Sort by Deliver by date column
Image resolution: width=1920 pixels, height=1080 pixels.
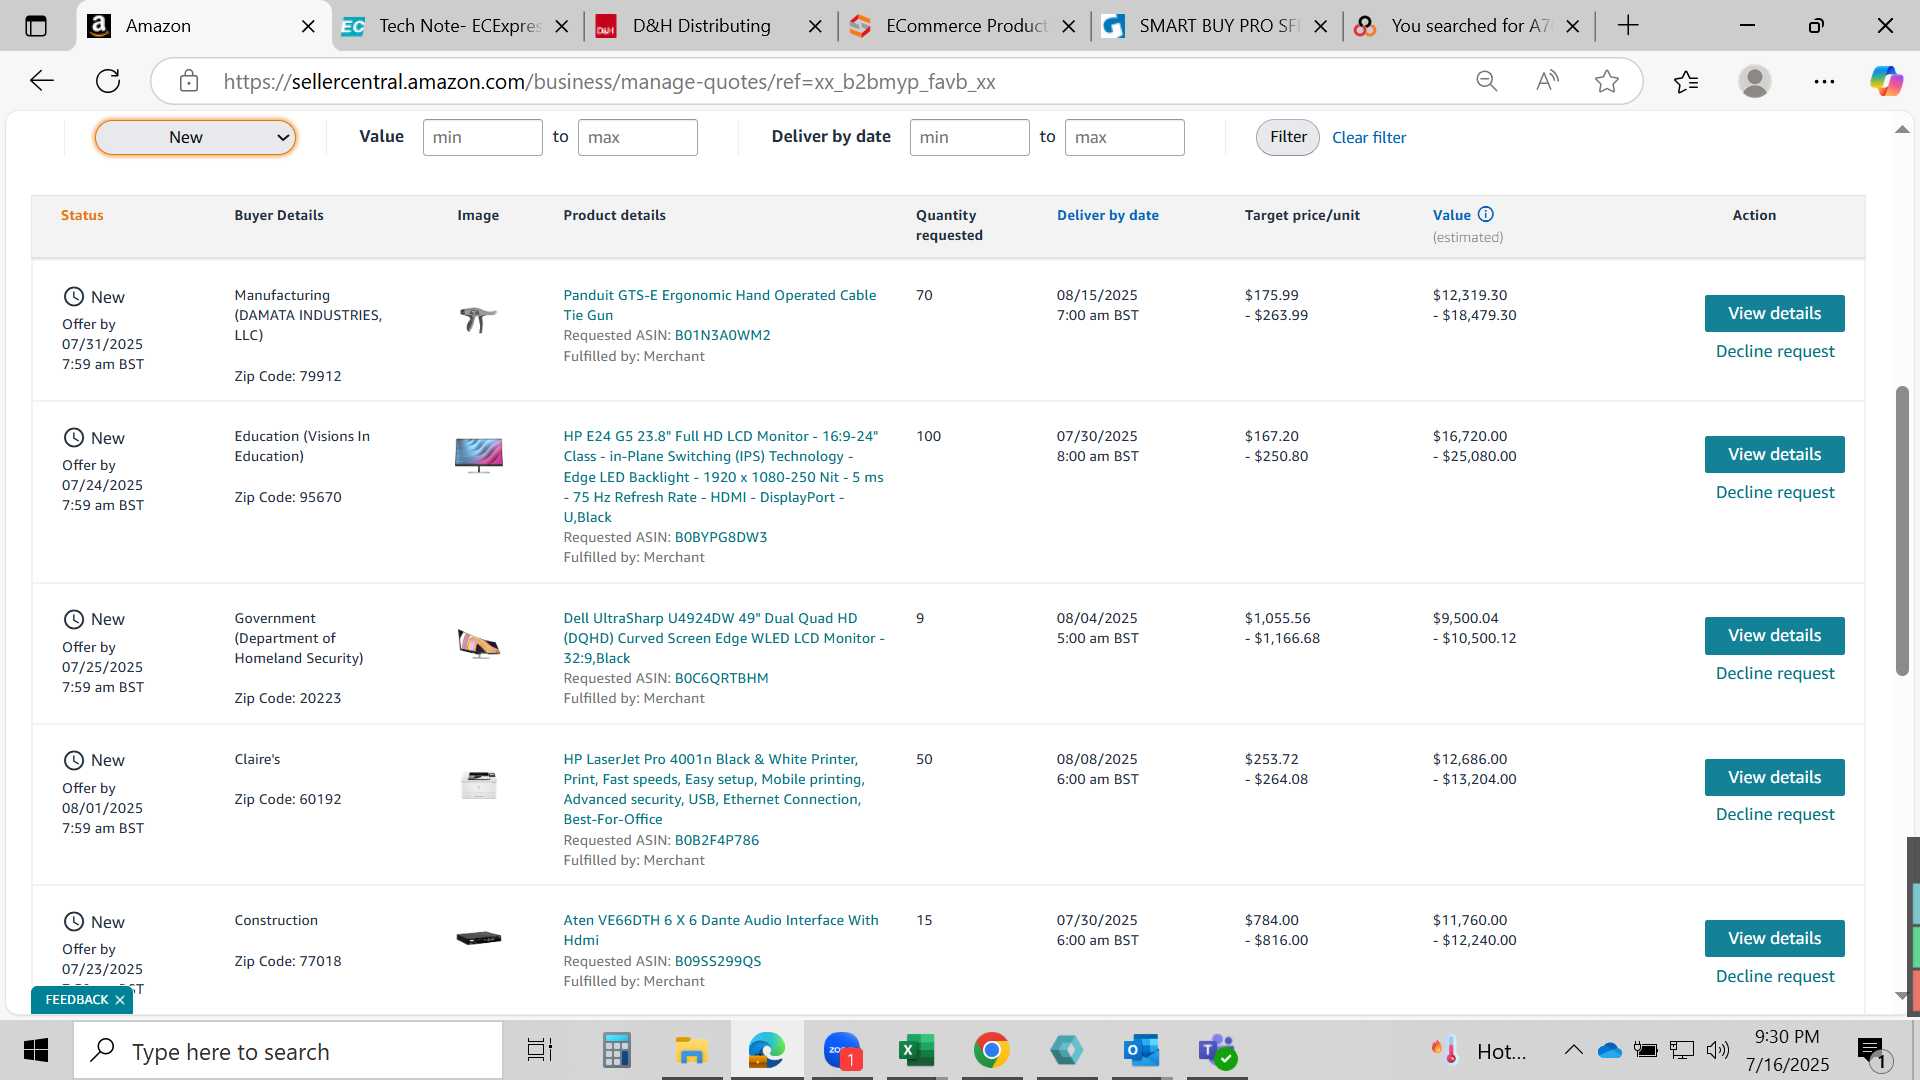pyautogui.click(x=1107, y=215)
